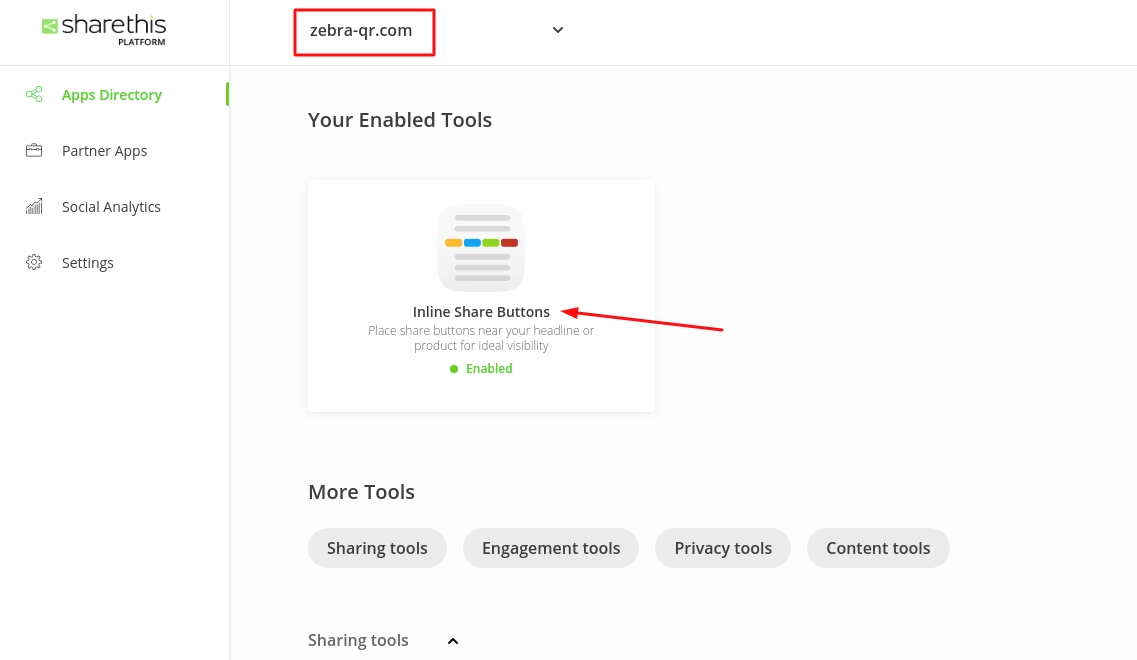
Task: Filter by Engagement tools pill
Action: click(x=551, y=548)
